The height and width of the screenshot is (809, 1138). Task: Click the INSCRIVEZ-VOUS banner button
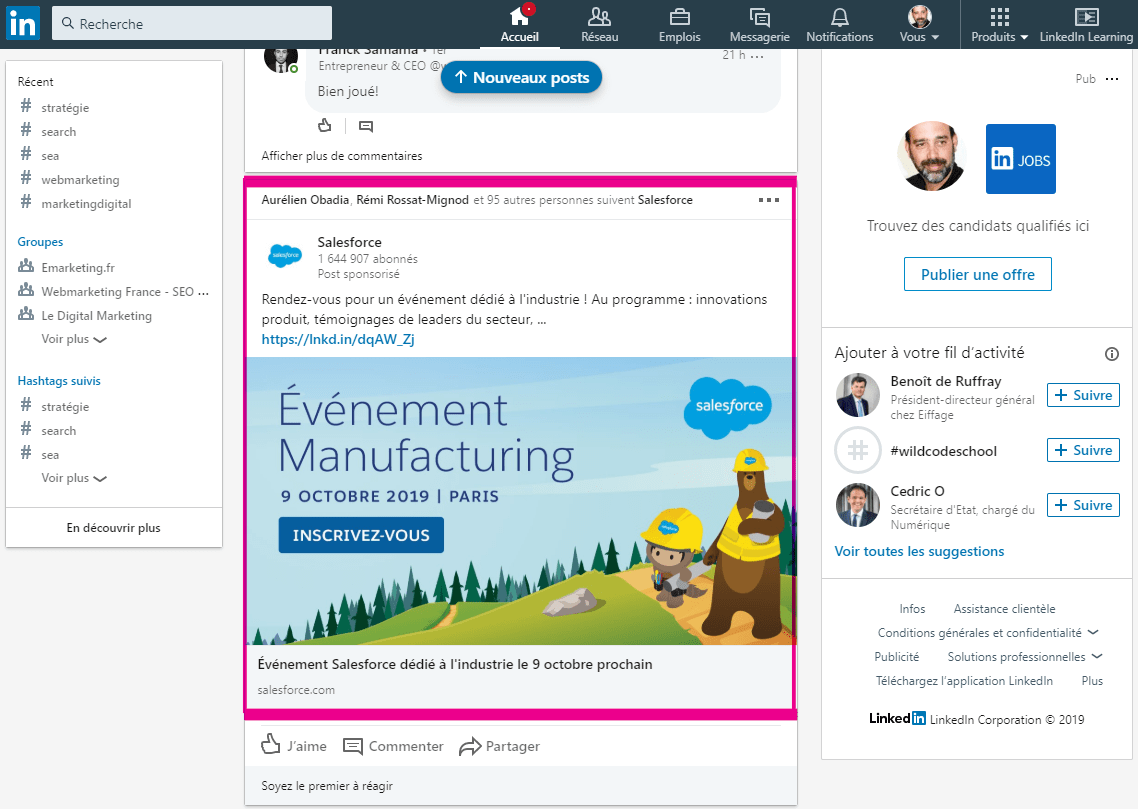tap(361, 535)
